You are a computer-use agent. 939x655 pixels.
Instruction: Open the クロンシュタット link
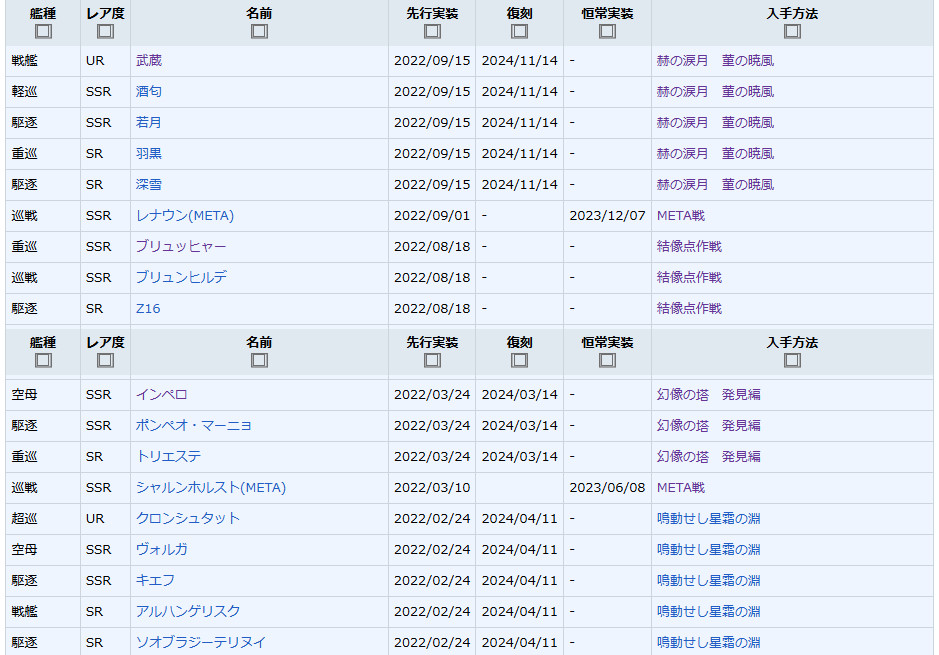click(187, 518)
